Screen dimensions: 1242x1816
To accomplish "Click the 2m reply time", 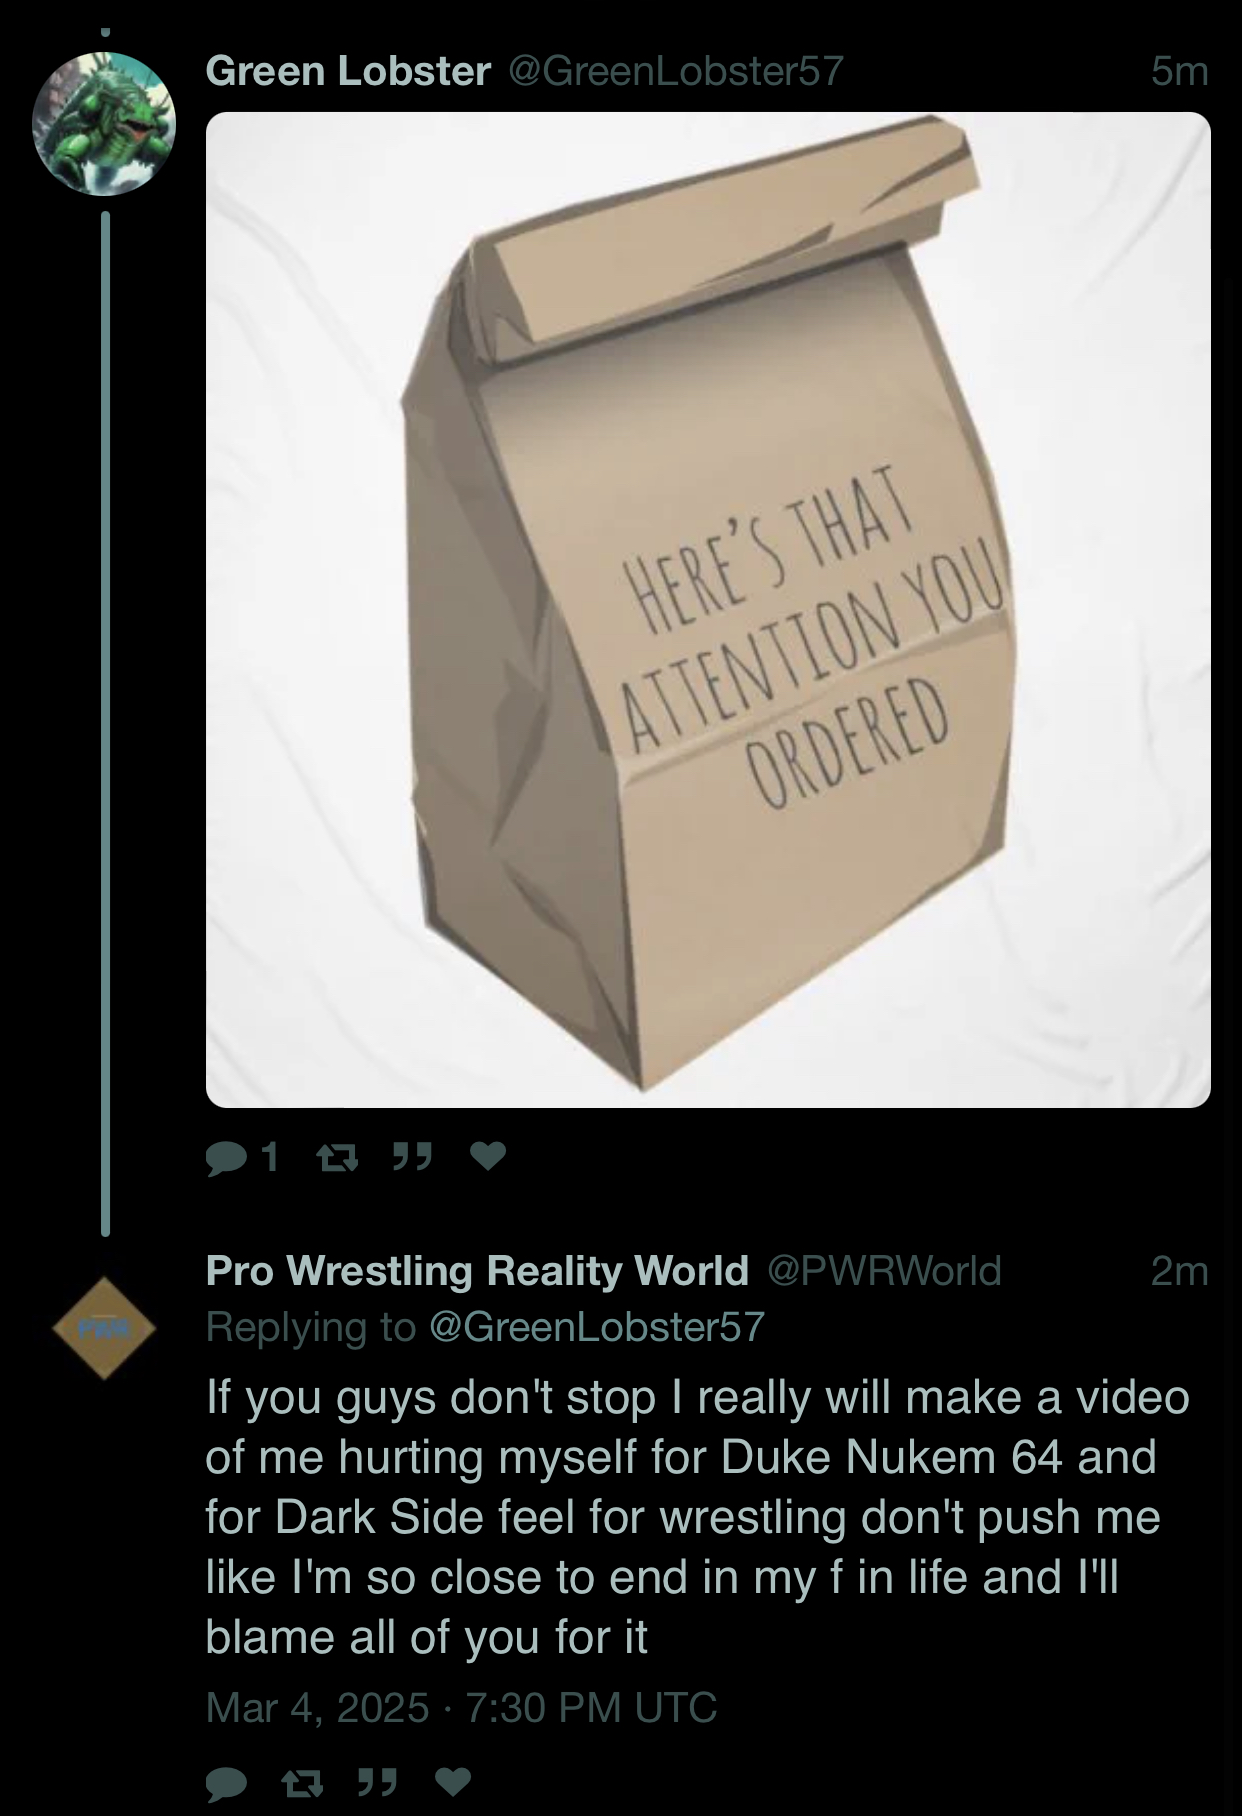I will 1179,1271.
